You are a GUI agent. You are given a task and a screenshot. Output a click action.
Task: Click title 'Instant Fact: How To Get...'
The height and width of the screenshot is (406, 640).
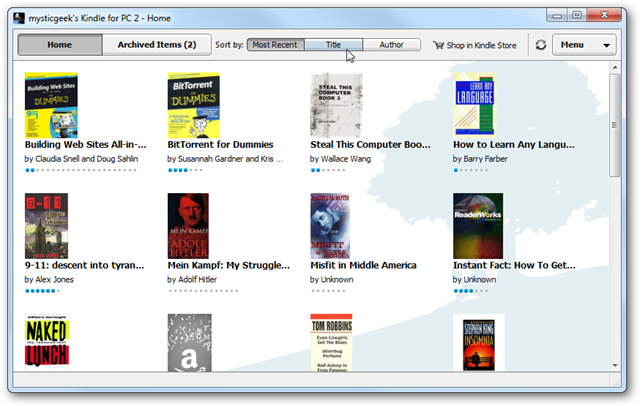[x=514, y=265]
